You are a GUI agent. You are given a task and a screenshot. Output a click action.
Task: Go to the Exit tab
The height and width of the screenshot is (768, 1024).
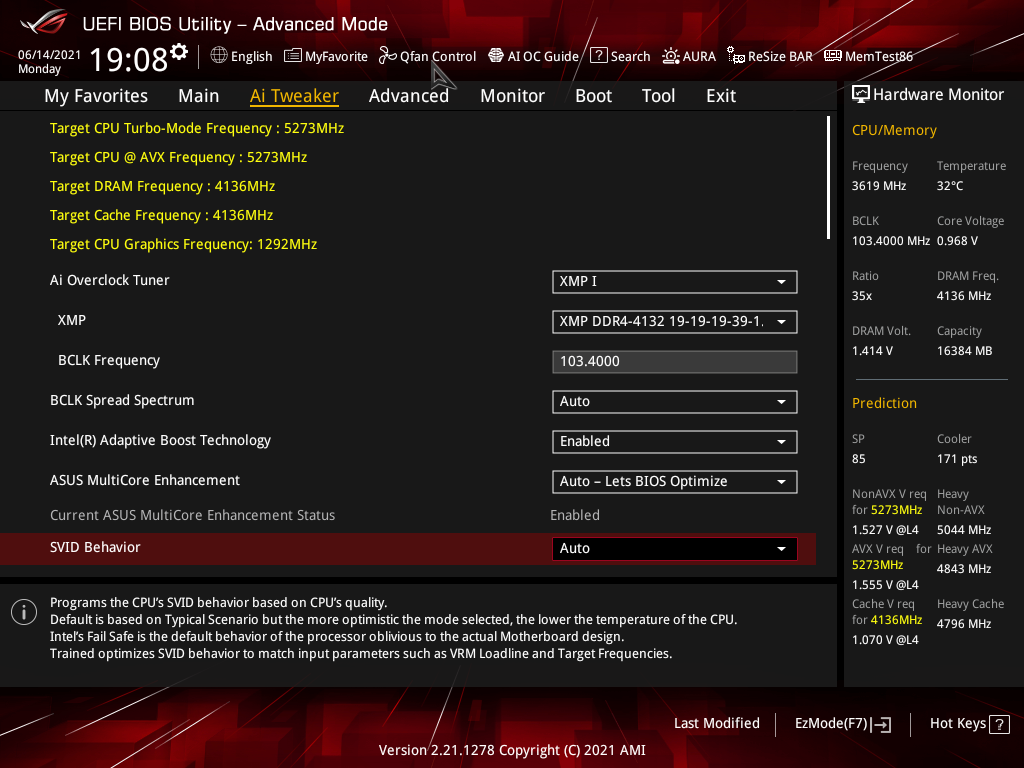coord(721,96)
